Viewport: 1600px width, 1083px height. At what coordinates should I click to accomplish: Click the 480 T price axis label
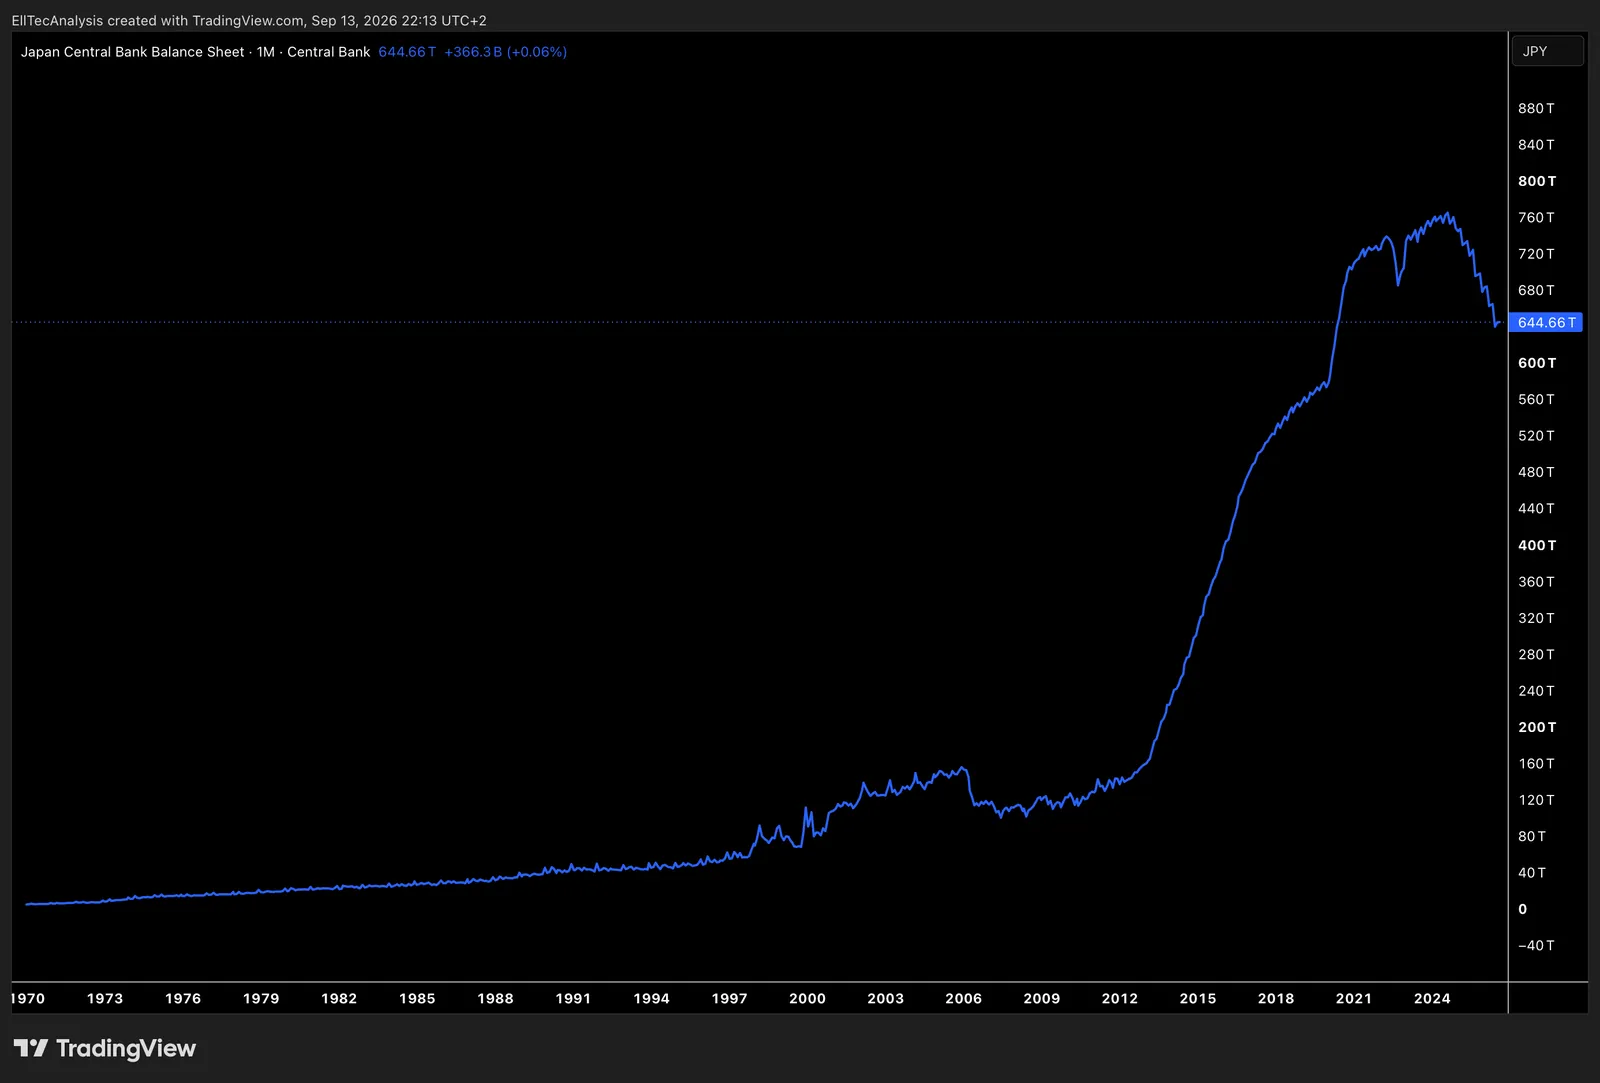(x=1536, y=472)
